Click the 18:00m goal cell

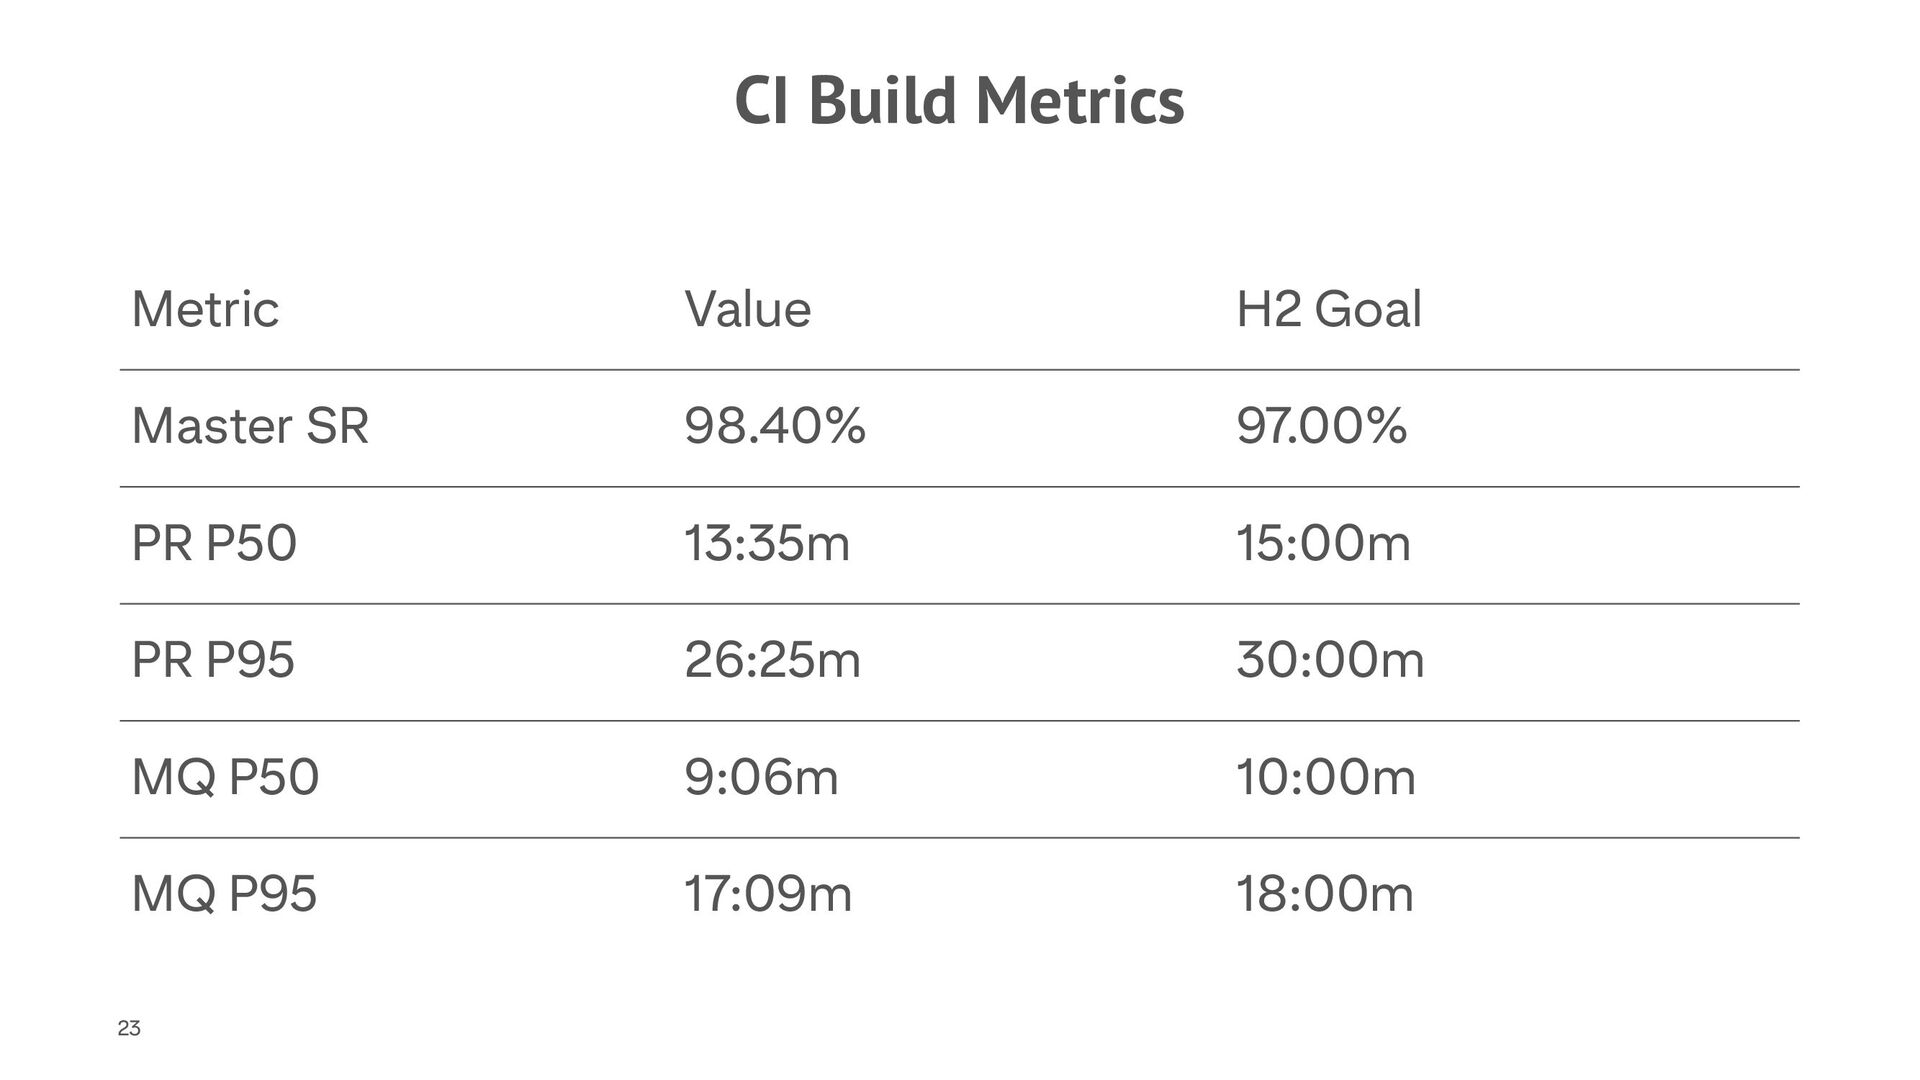1325,893
